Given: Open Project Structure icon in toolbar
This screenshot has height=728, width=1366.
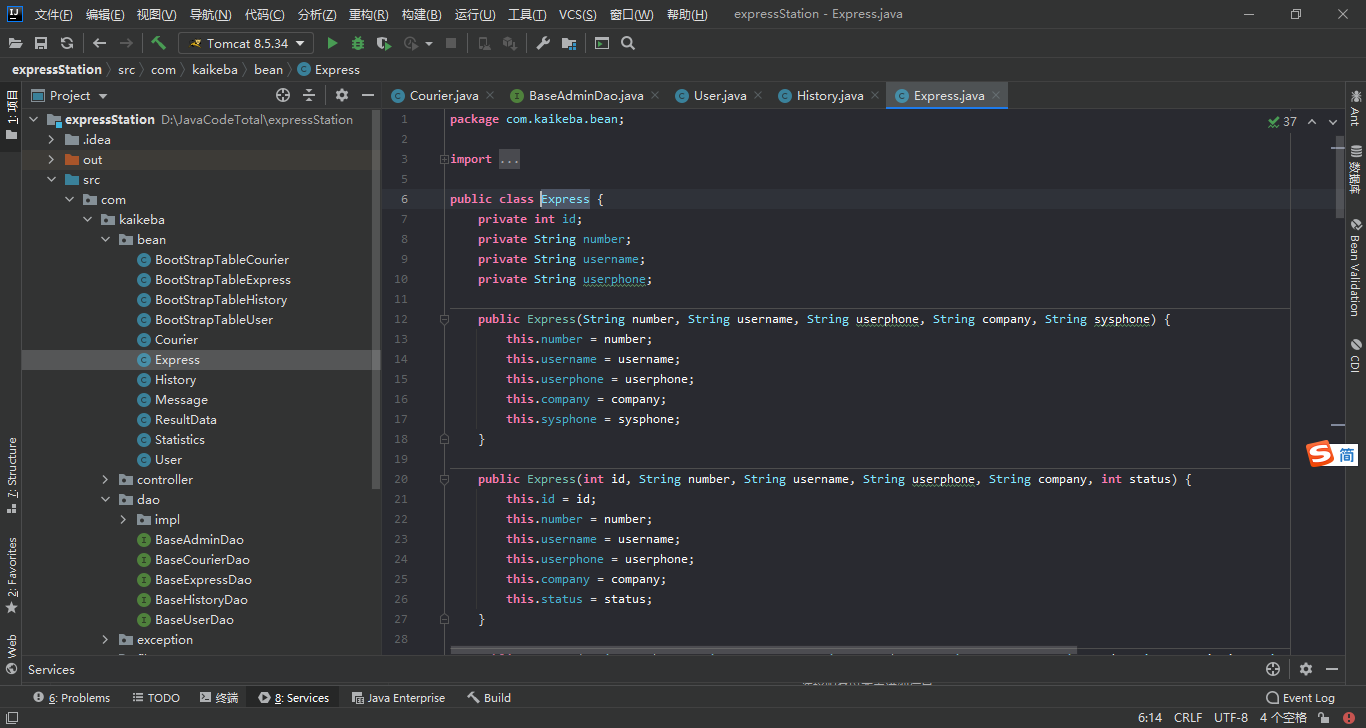Looking at the screenshot, I should click(569, 43).
